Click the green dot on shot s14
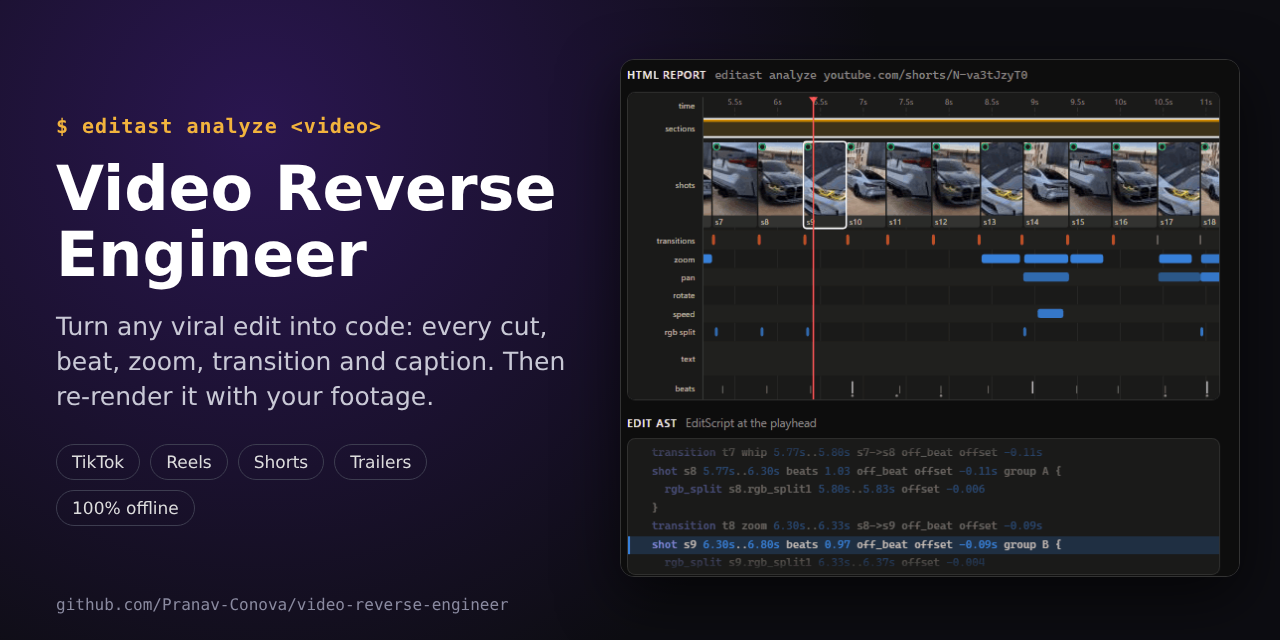1280x640 pixels. coord(1028,146)
